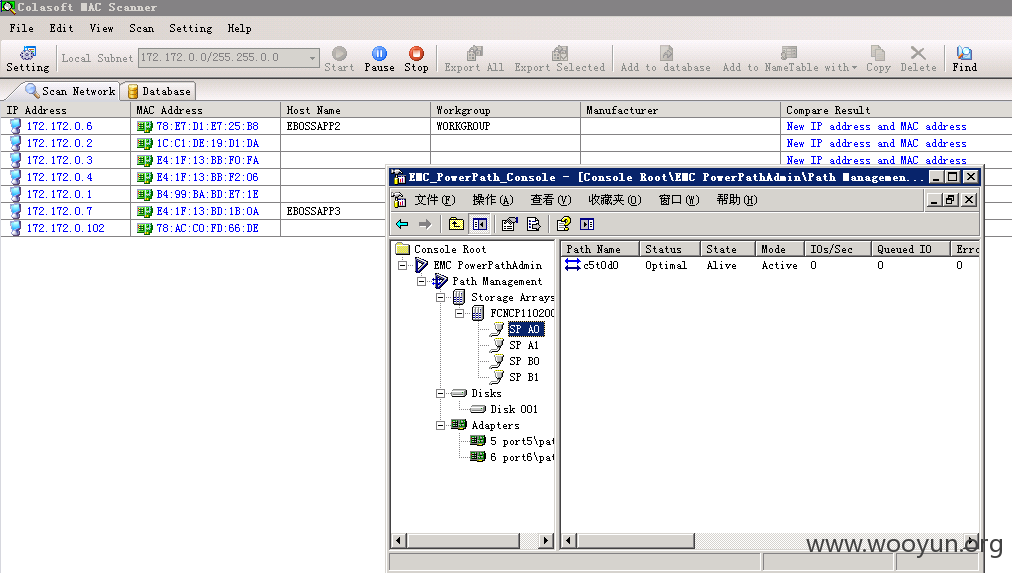Open the 收藏夹(O) menu
1012x573 pixels.
click(614, 200)
